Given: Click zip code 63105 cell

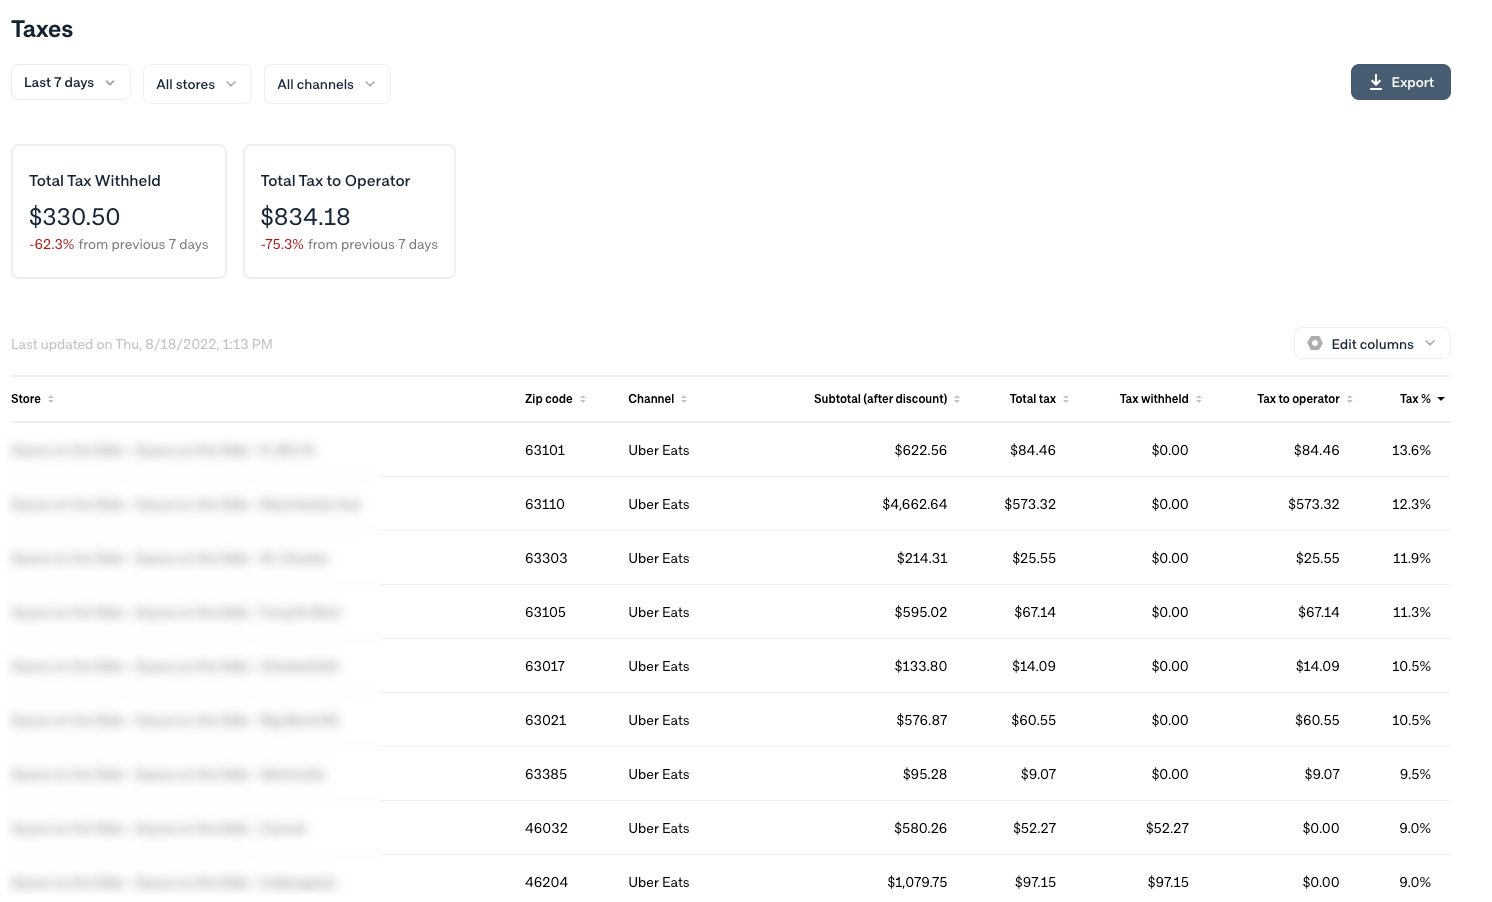Looking at the screenshot, I should point(545,612).
